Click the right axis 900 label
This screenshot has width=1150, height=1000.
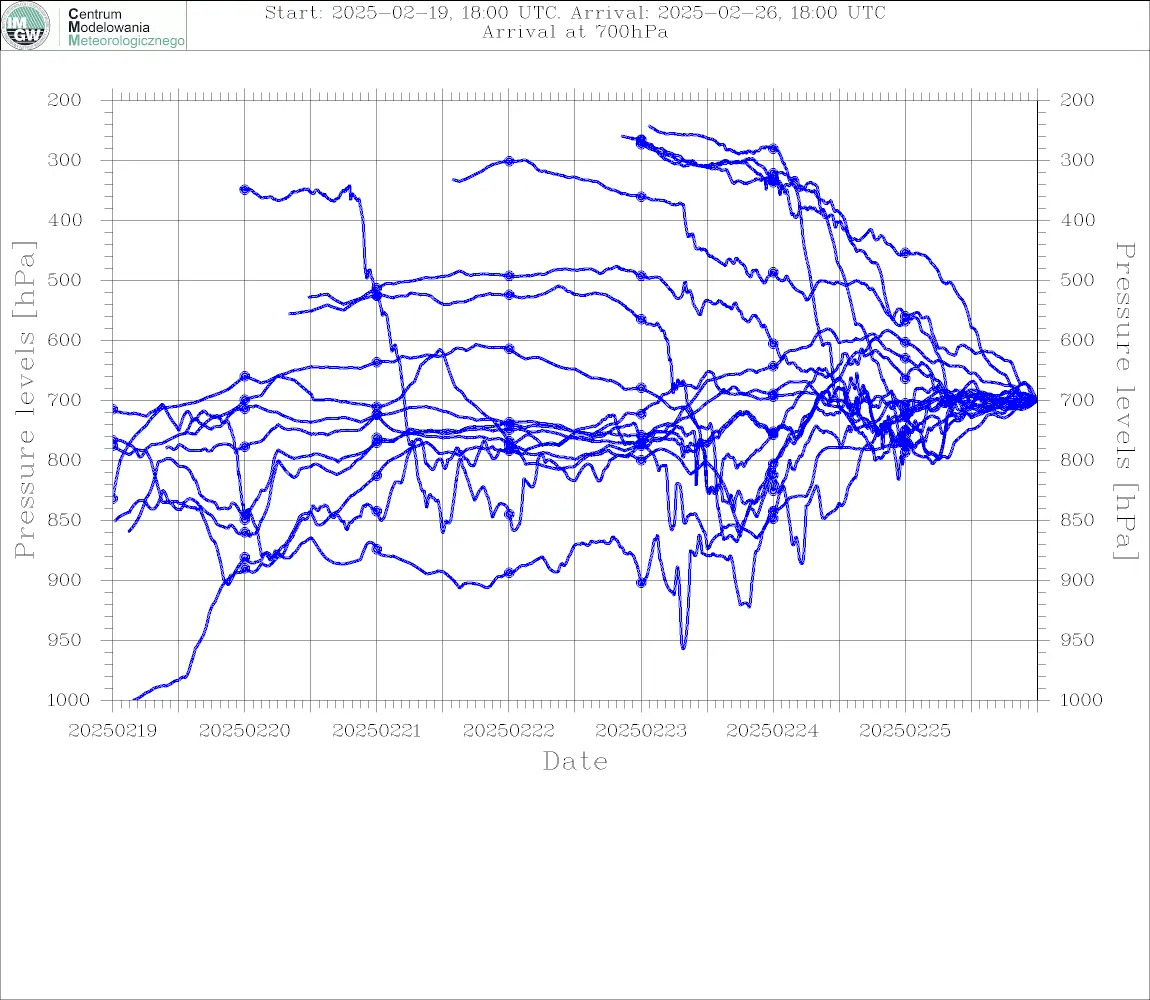tap(1077, 580)
